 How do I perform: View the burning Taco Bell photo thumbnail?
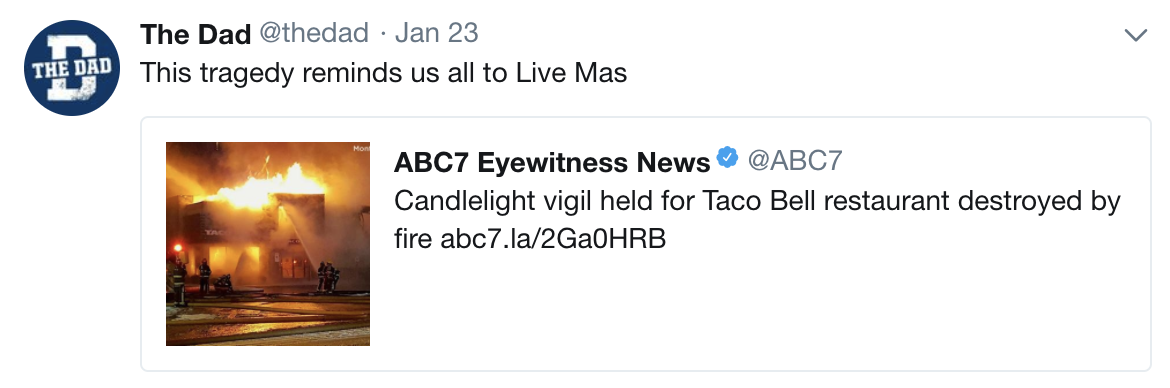(x=268, y=244)
